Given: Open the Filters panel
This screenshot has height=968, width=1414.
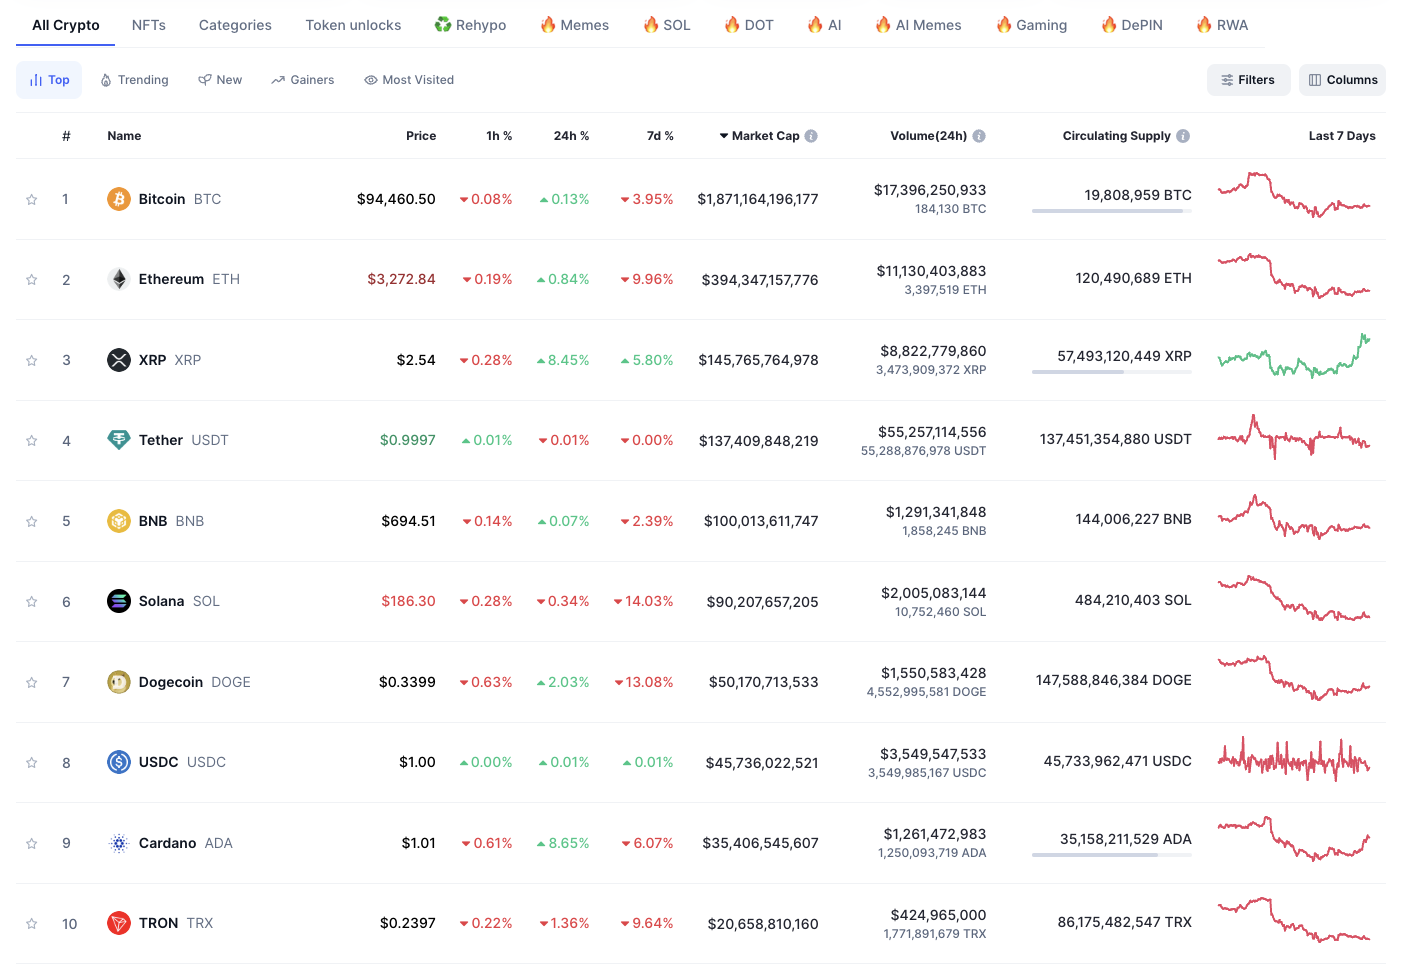Looking at the screenshot, I should pos(1248,80).
